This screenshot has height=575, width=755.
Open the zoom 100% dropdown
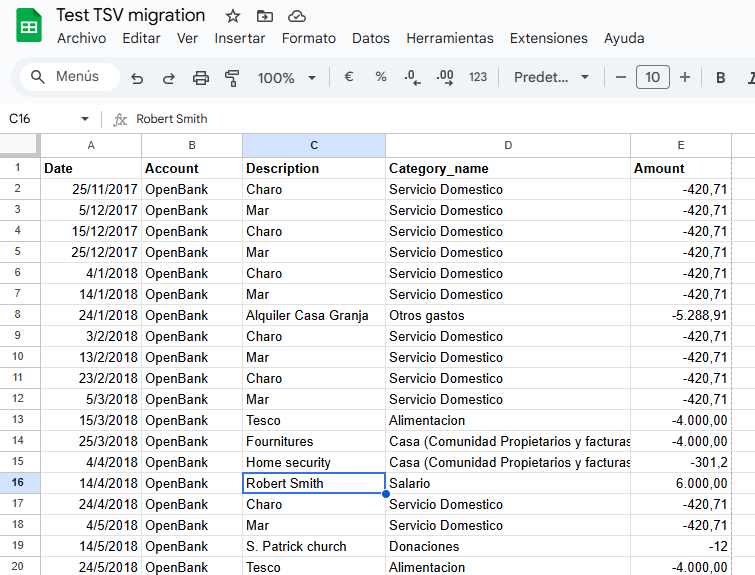pos(286,78)
